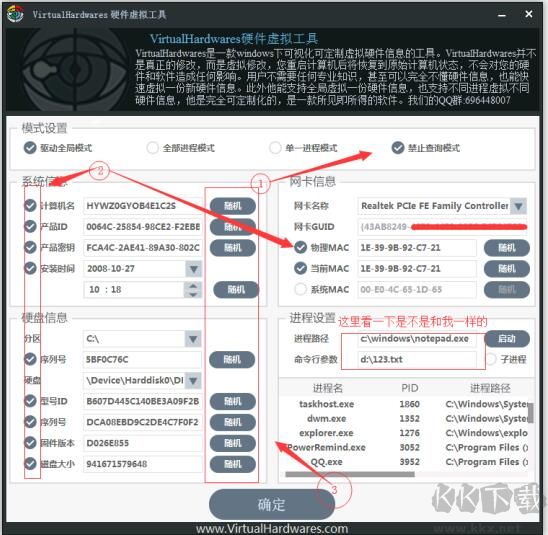Randomize the C:\ partition serial number

(x=232, y=359)
